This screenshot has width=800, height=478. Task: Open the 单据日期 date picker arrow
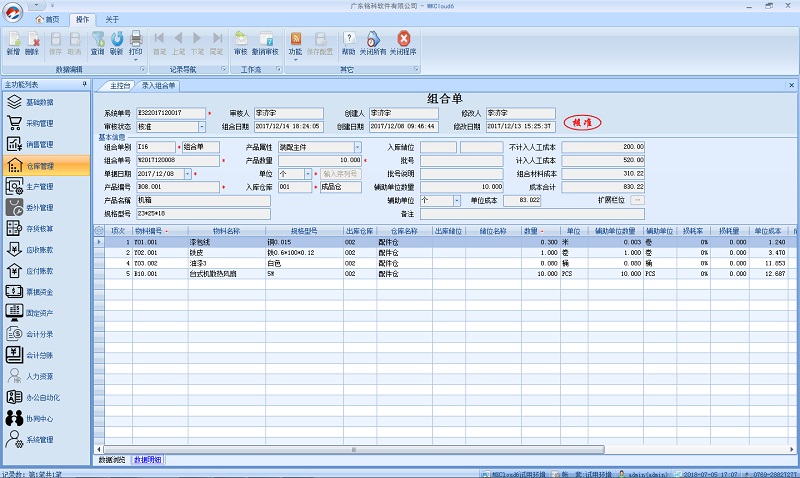[x=188, y=174]
